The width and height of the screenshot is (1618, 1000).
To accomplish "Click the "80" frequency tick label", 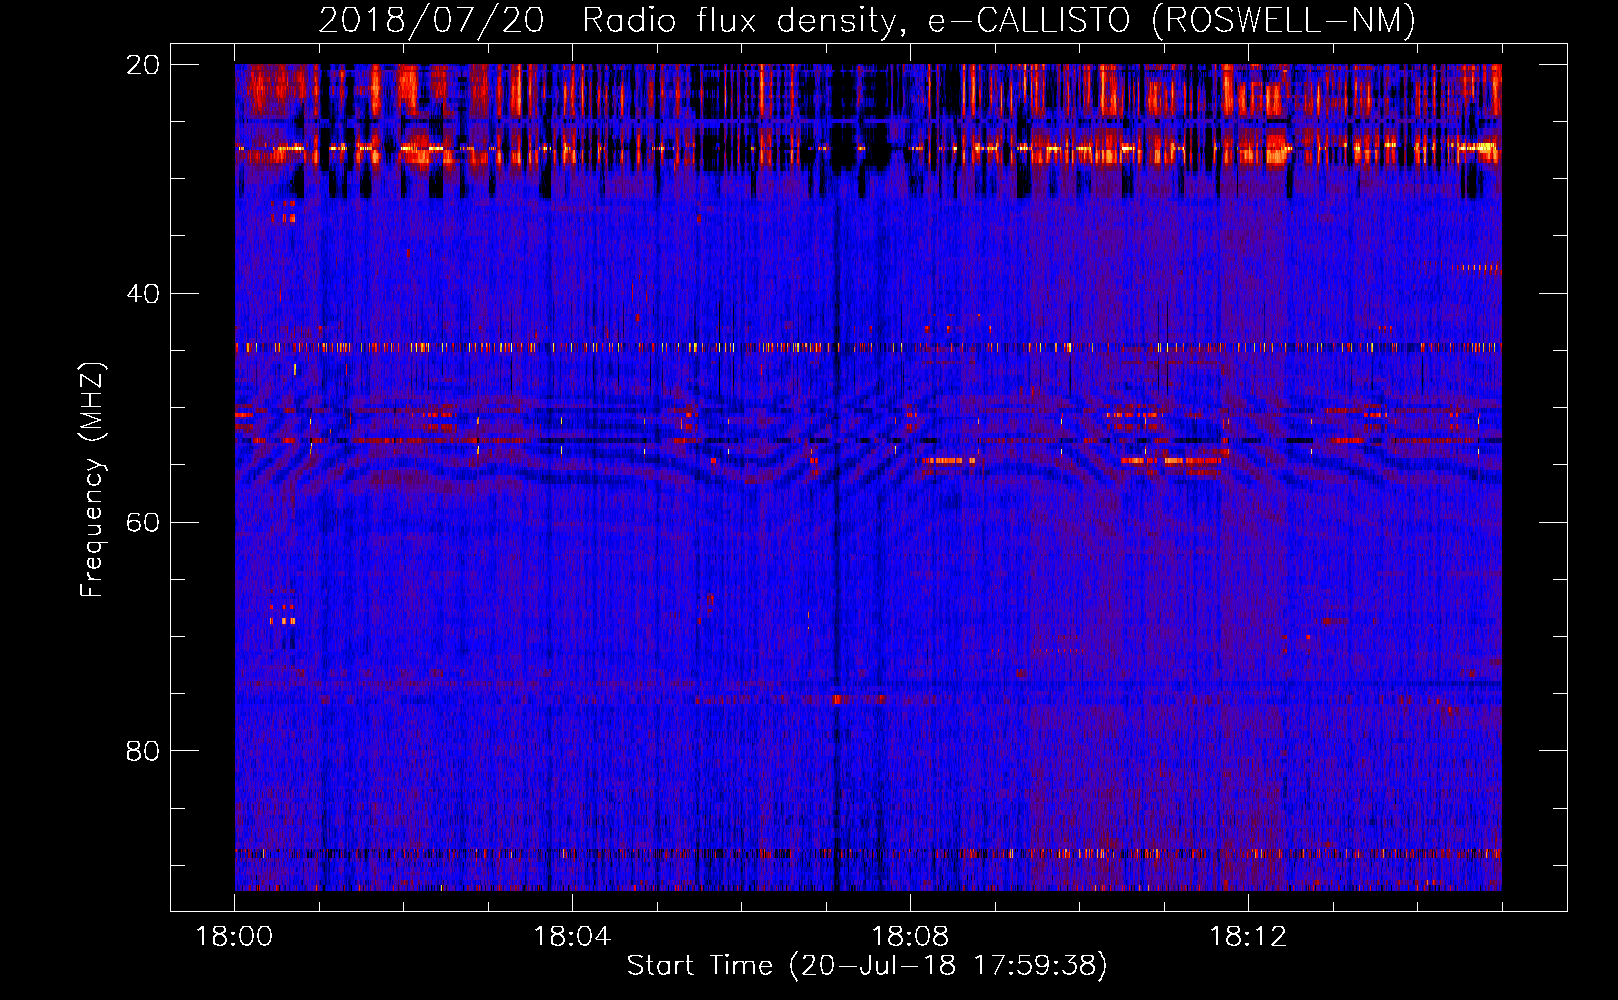I will pos(143,751).
